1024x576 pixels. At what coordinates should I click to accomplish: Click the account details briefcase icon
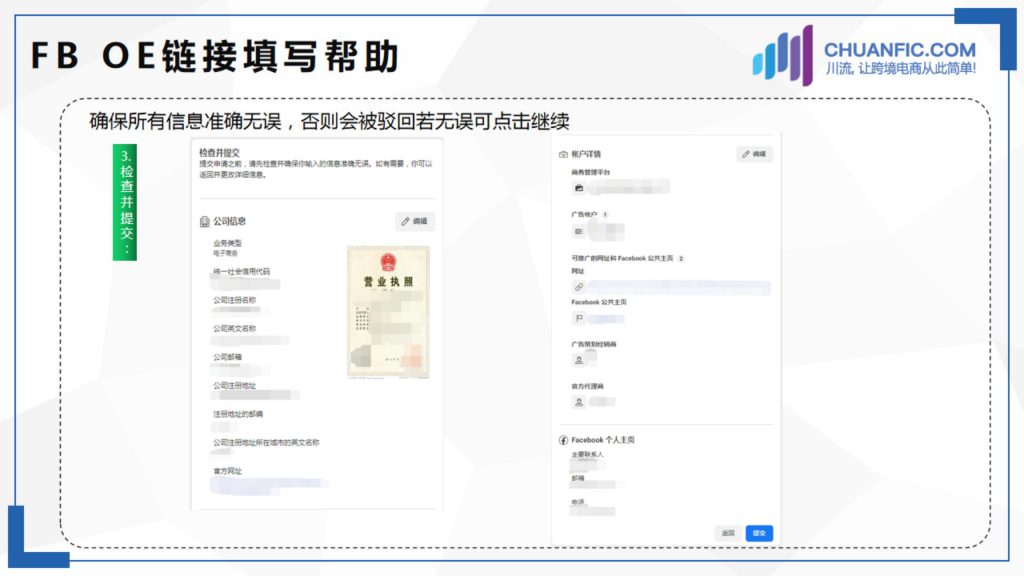coord(563,155)
